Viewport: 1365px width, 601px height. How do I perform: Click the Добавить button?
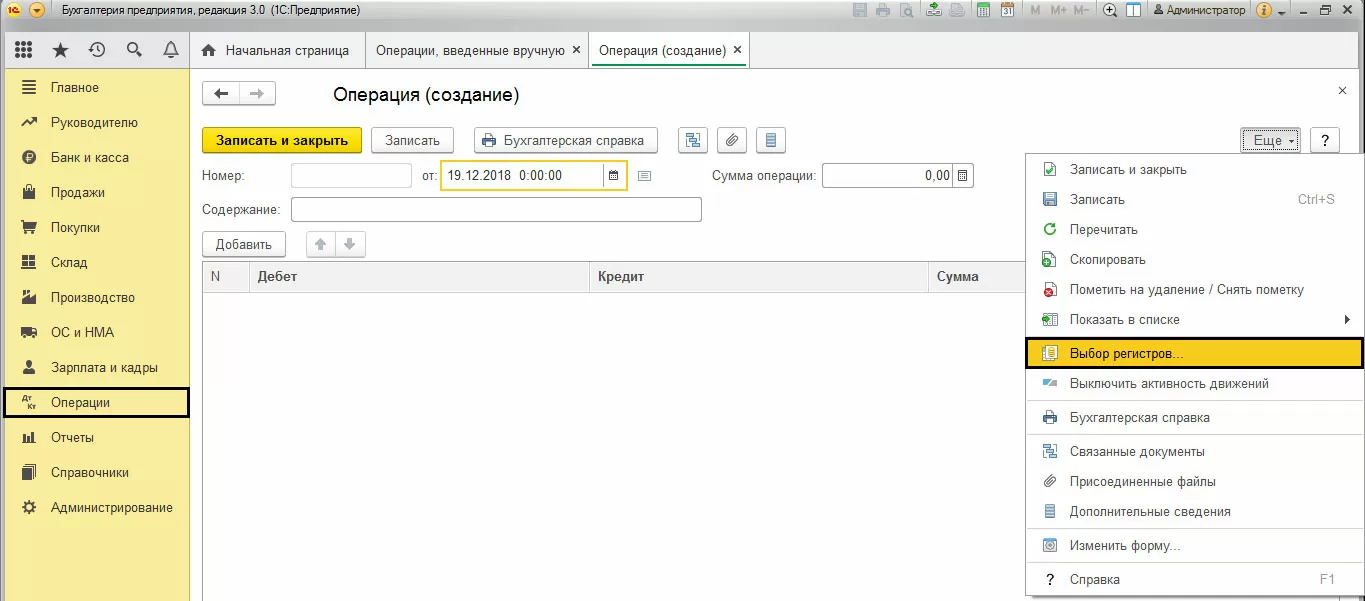tap(244, 244)
